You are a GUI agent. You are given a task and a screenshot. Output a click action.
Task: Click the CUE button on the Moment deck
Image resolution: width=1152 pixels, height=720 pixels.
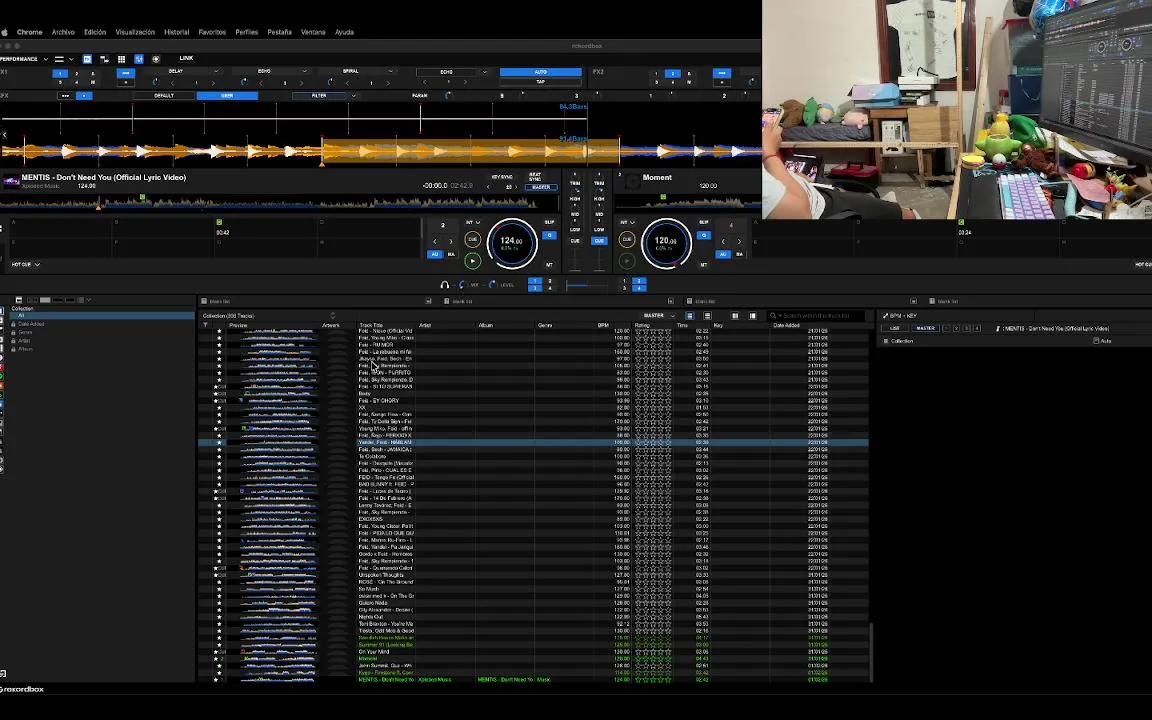pos(627,240)
